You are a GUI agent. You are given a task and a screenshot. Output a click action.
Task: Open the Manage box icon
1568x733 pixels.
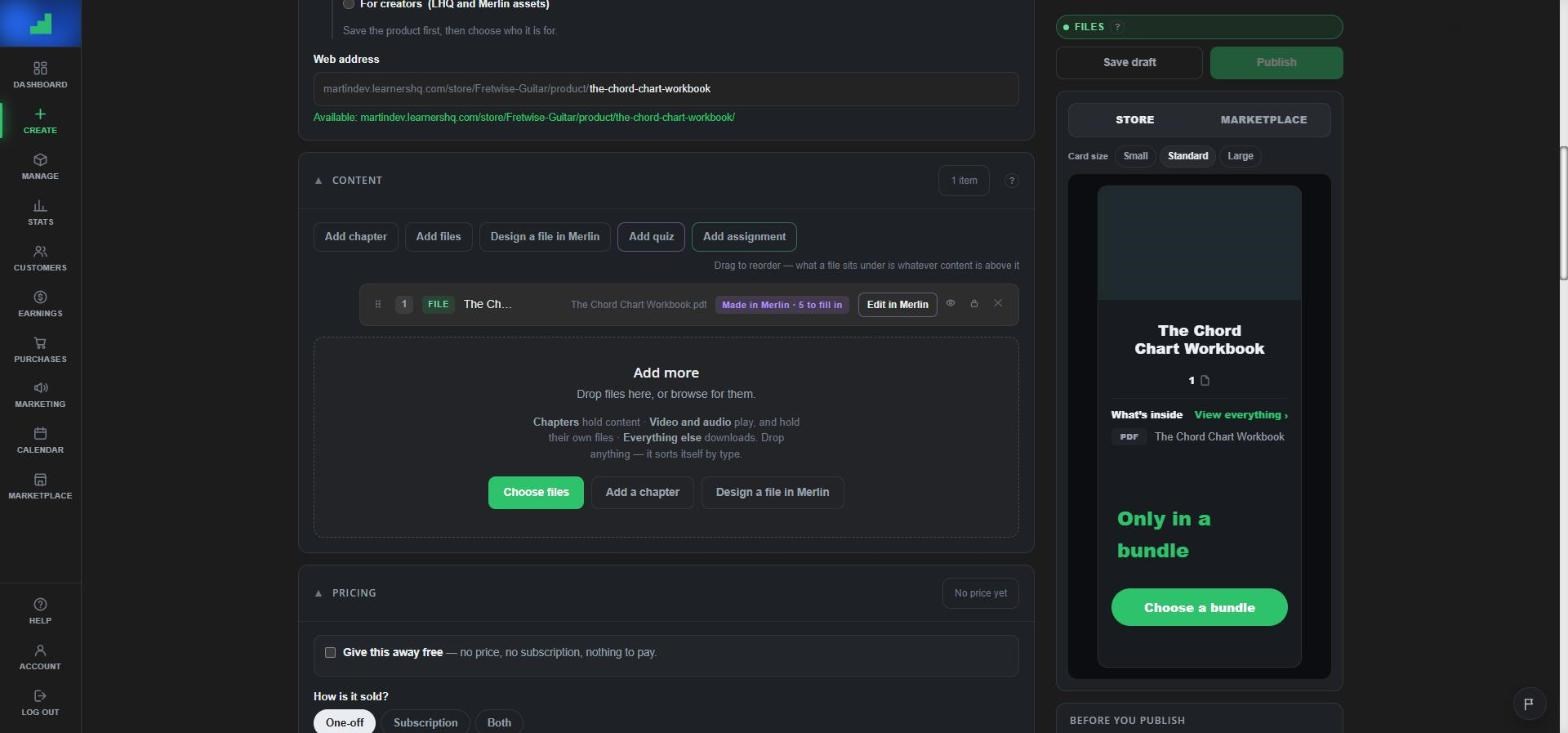tap(40, 160)
